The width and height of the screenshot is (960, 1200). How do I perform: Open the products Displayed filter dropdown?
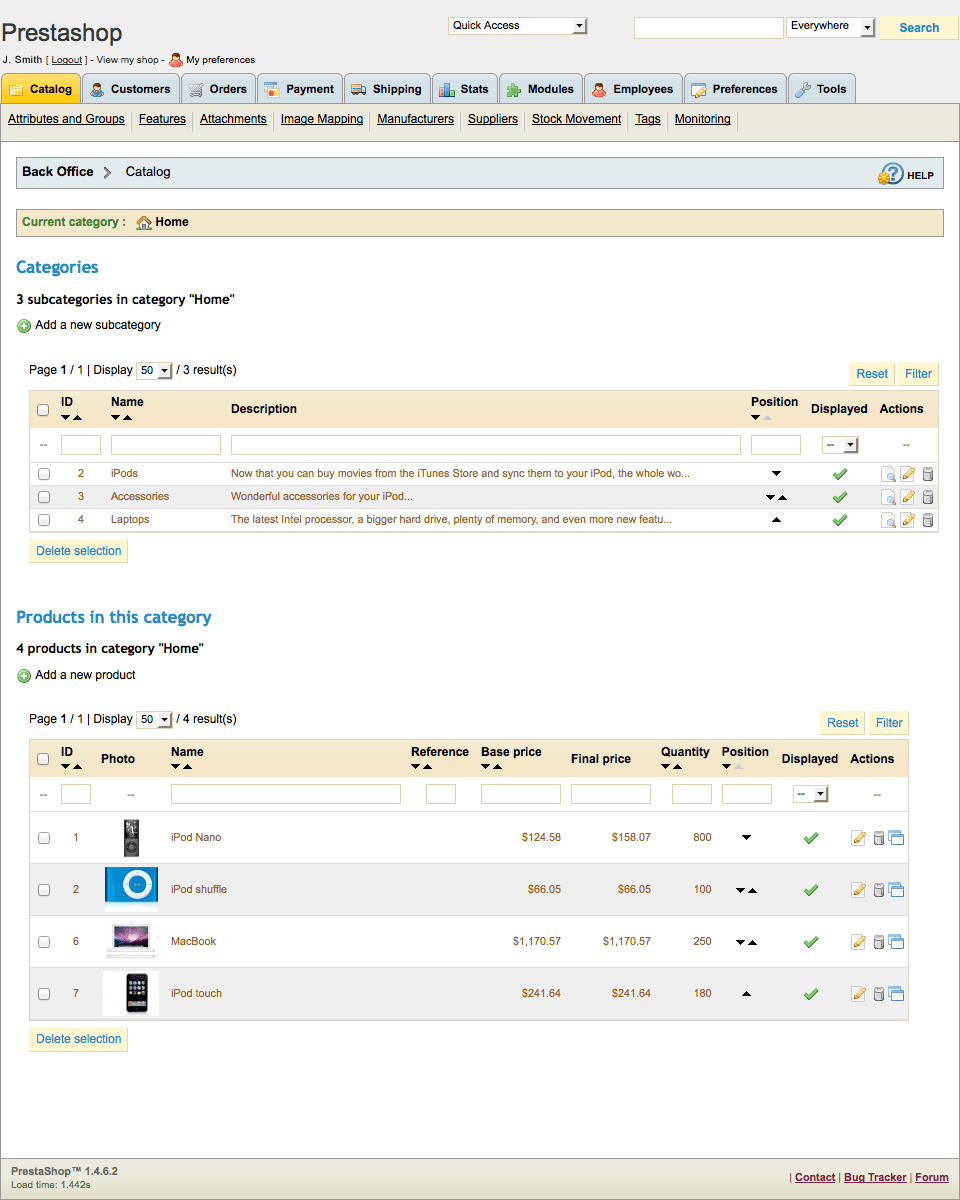coord(811,794)
